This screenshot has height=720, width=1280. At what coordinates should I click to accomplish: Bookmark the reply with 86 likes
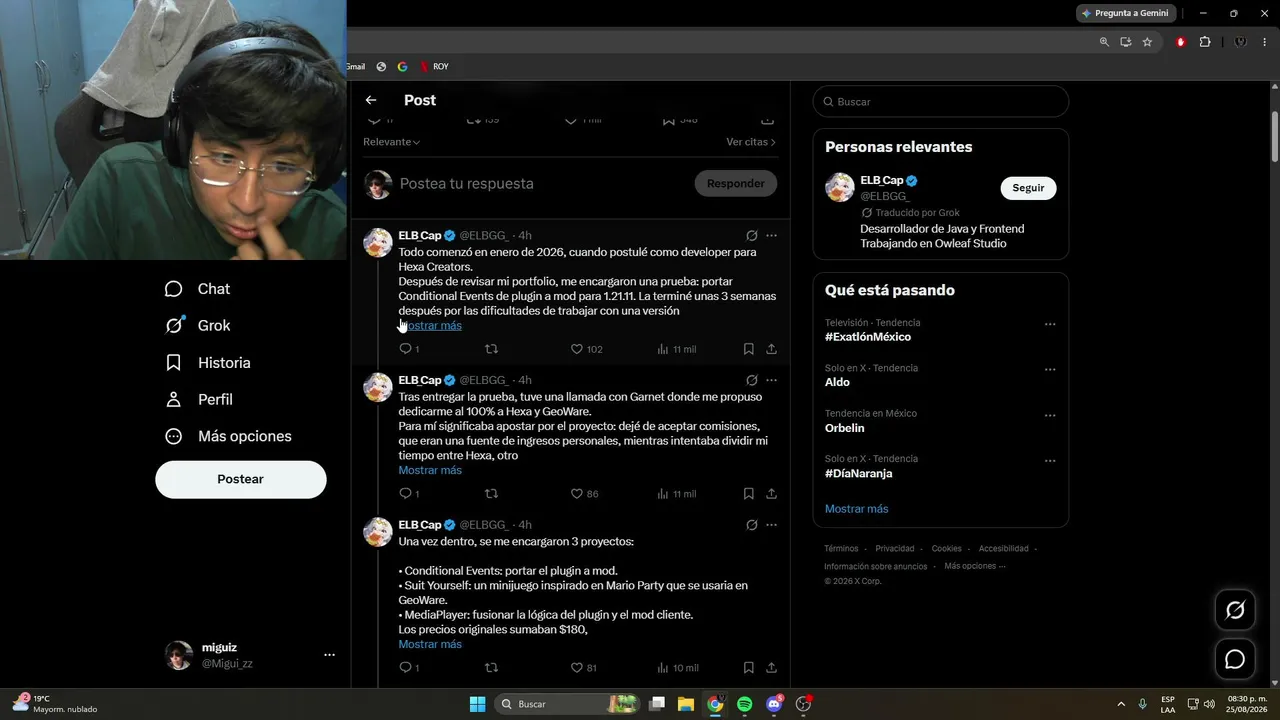pos(748,494)
